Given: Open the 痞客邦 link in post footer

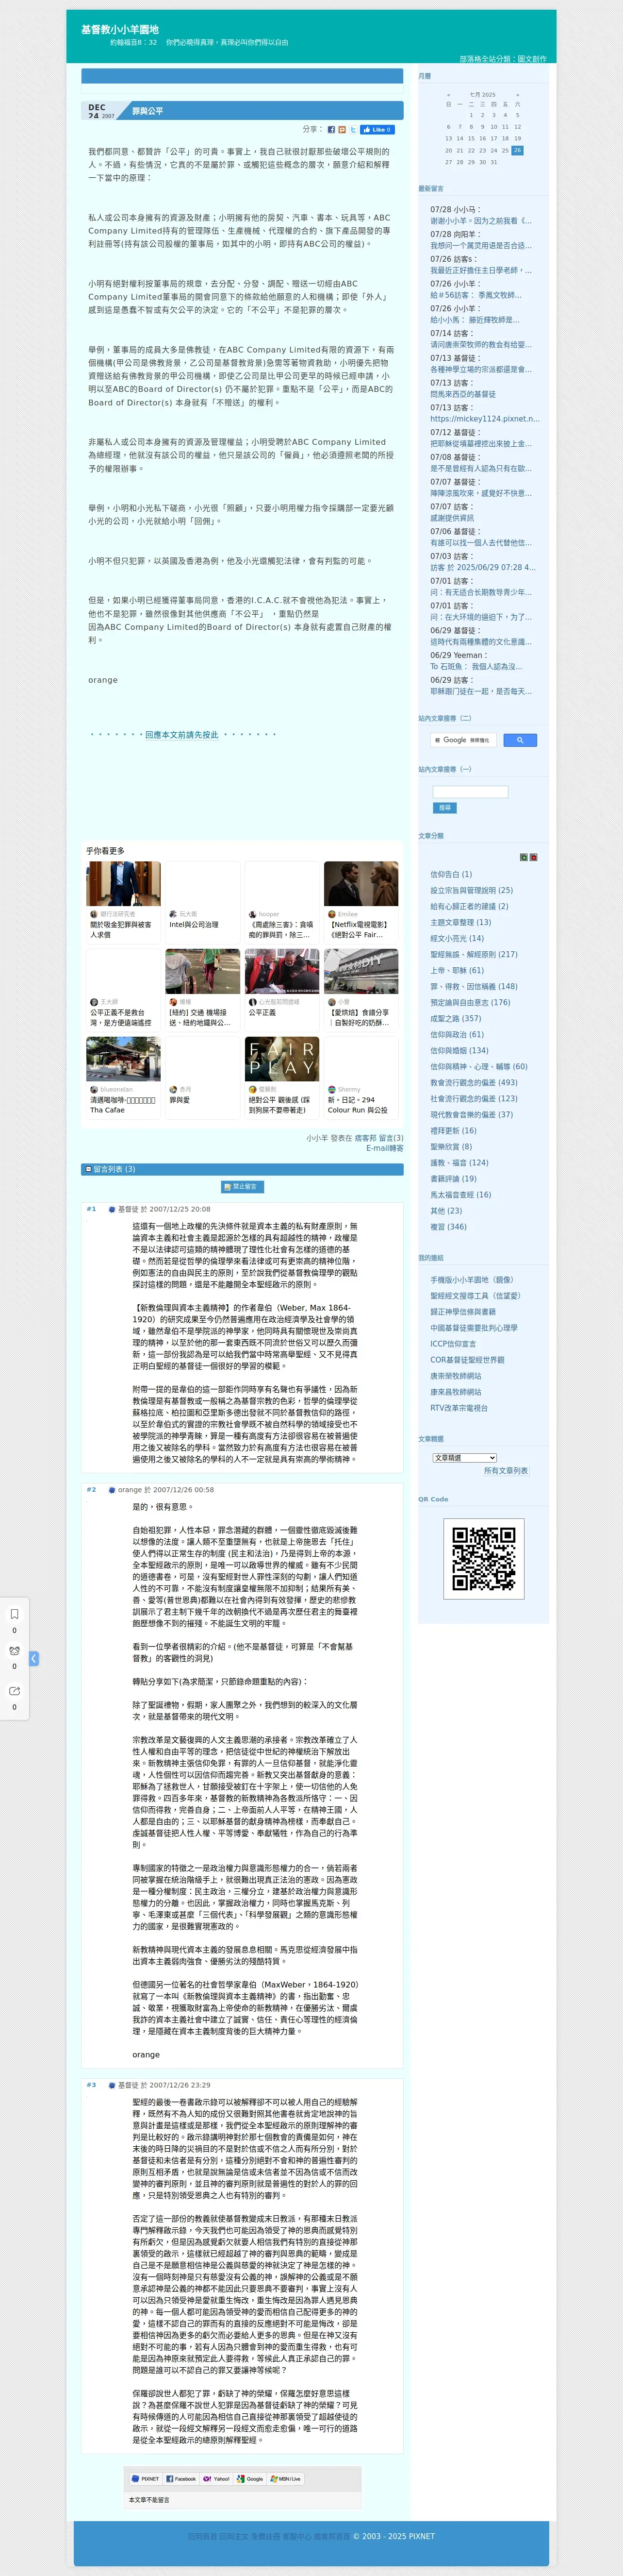Looking at the screenshot, I should pos(365,1138).
